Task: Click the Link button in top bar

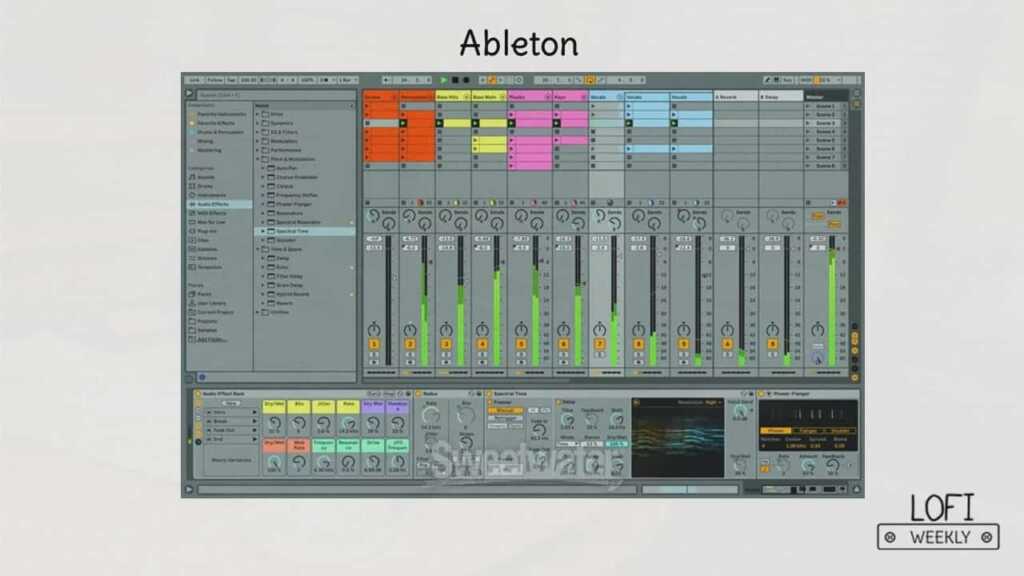Action: tap(193, 80)
